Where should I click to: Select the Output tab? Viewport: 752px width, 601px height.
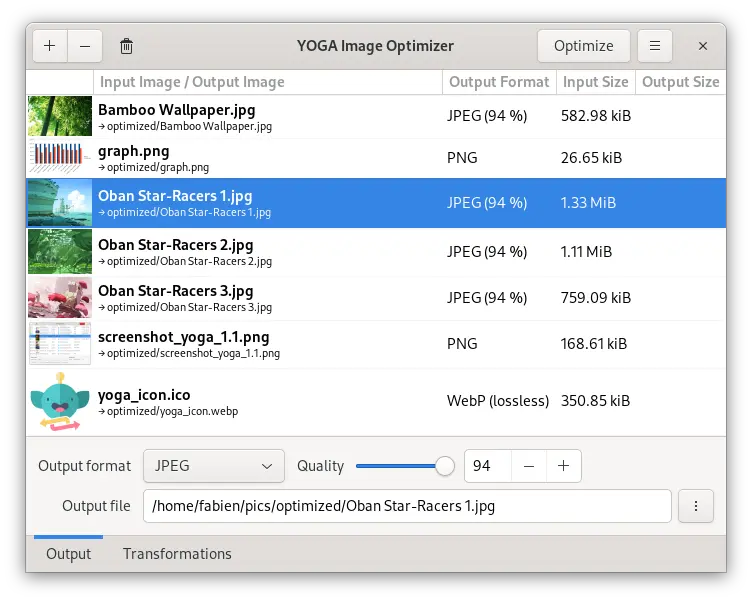68,554
